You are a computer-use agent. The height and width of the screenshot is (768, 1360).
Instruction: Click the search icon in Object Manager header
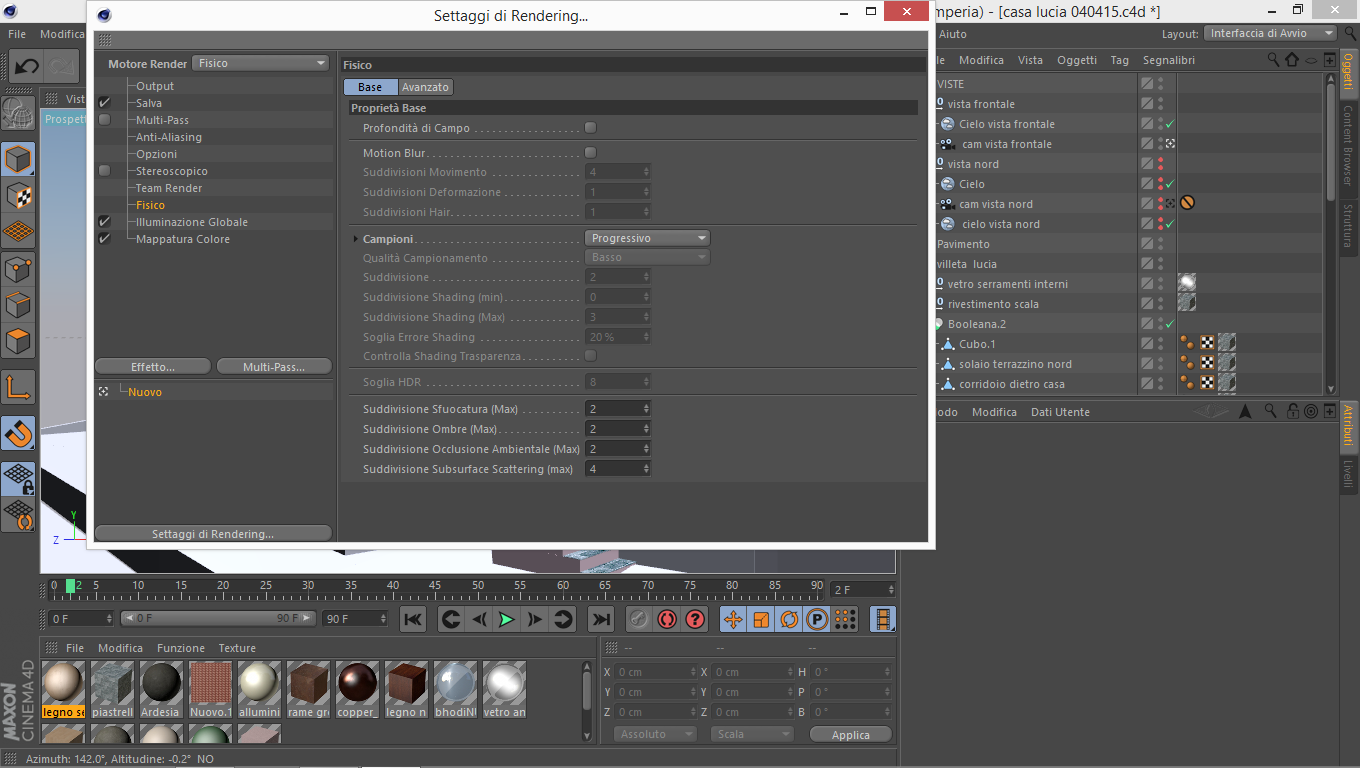coord(1274,60)
